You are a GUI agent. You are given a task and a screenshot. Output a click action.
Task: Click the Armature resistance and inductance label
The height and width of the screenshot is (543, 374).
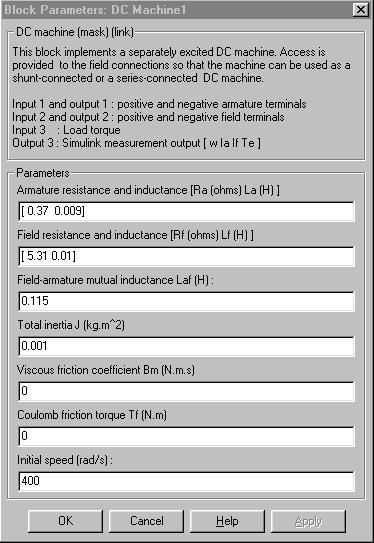pyautogui.click(x=148, y=190)
